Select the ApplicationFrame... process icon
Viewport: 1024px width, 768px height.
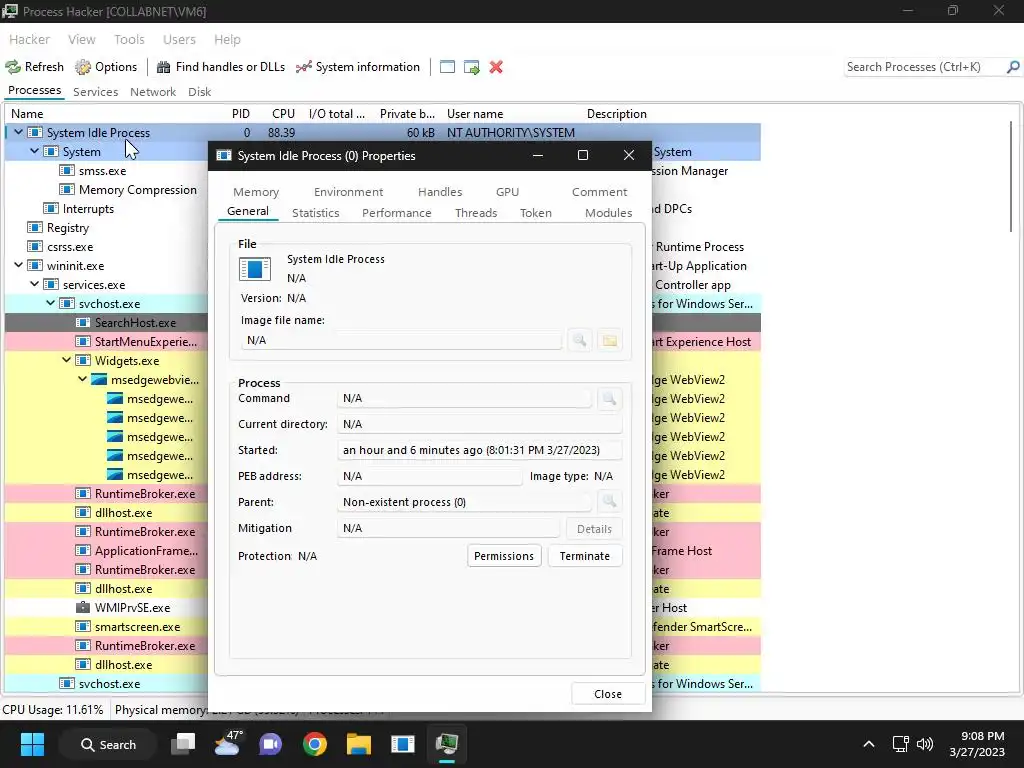82,551
